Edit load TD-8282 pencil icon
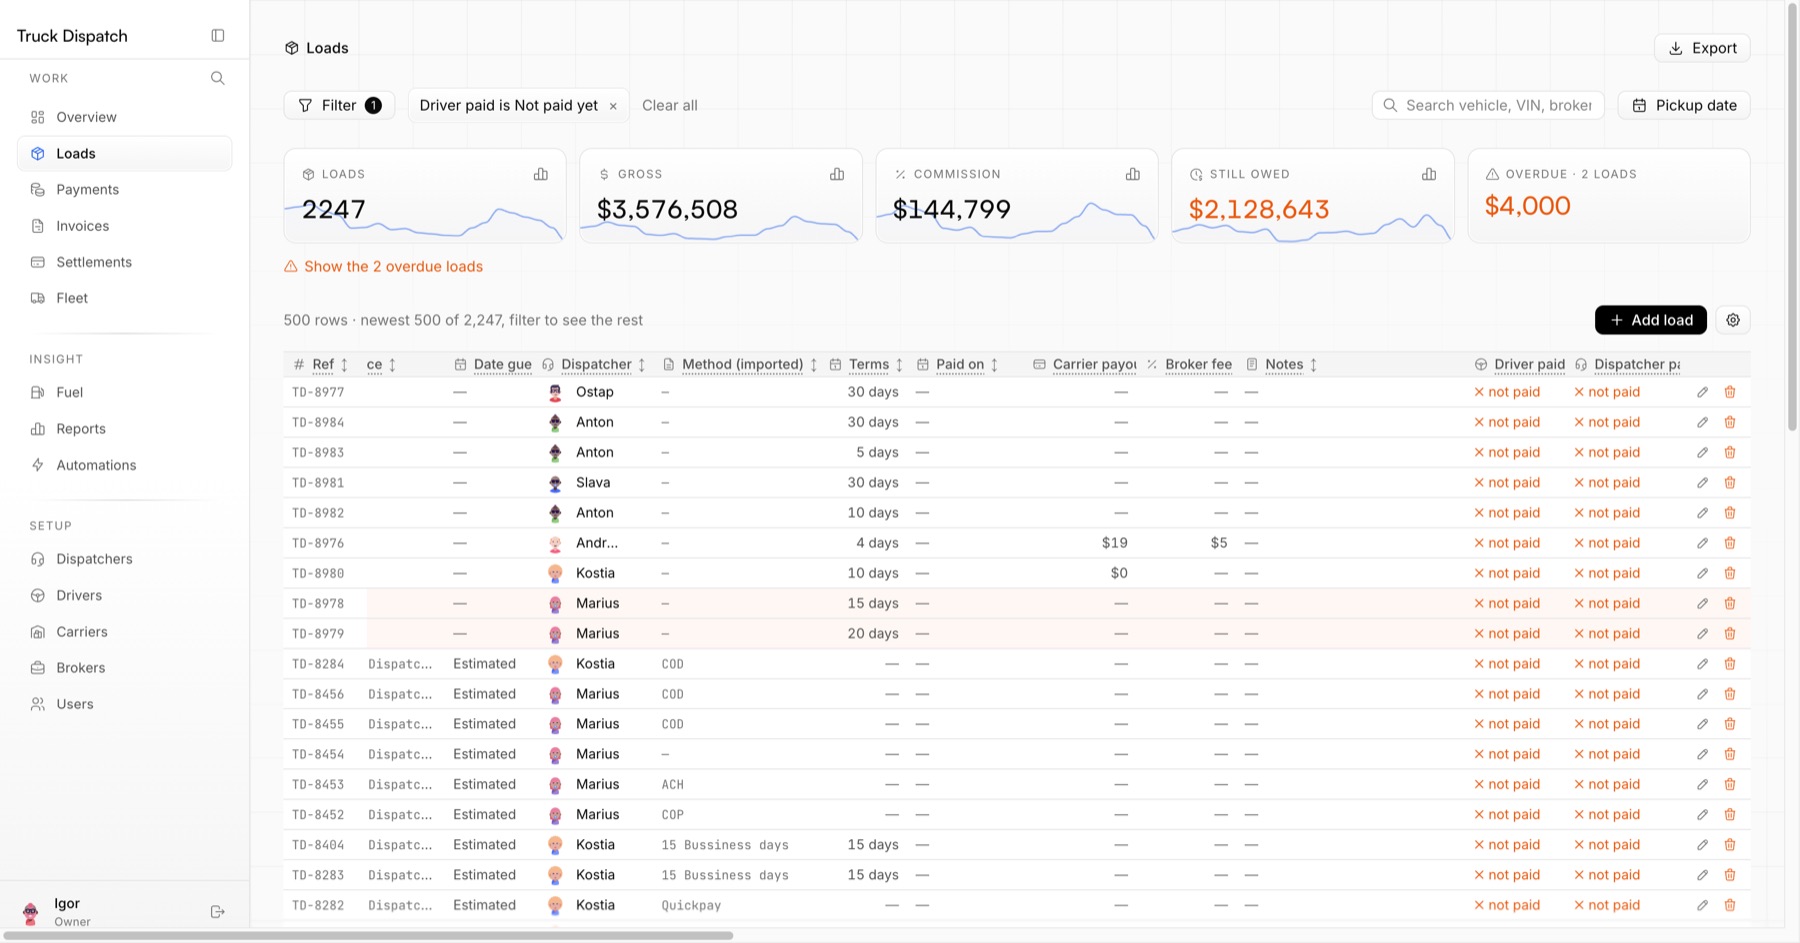 point(1703,905)
